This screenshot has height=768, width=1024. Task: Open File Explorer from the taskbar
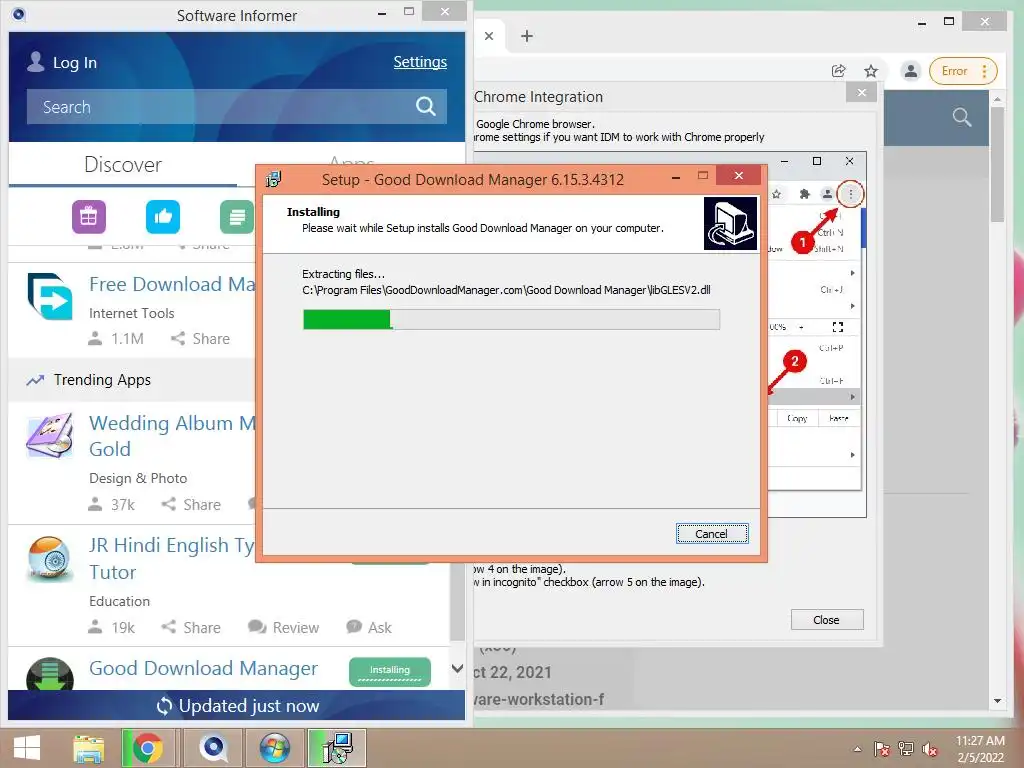pos(89,748)
